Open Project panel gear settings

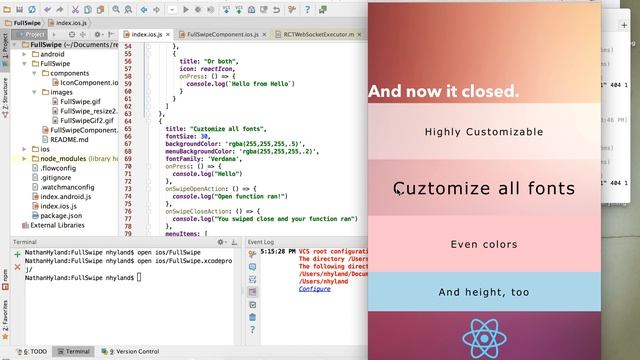coord(98,35)
